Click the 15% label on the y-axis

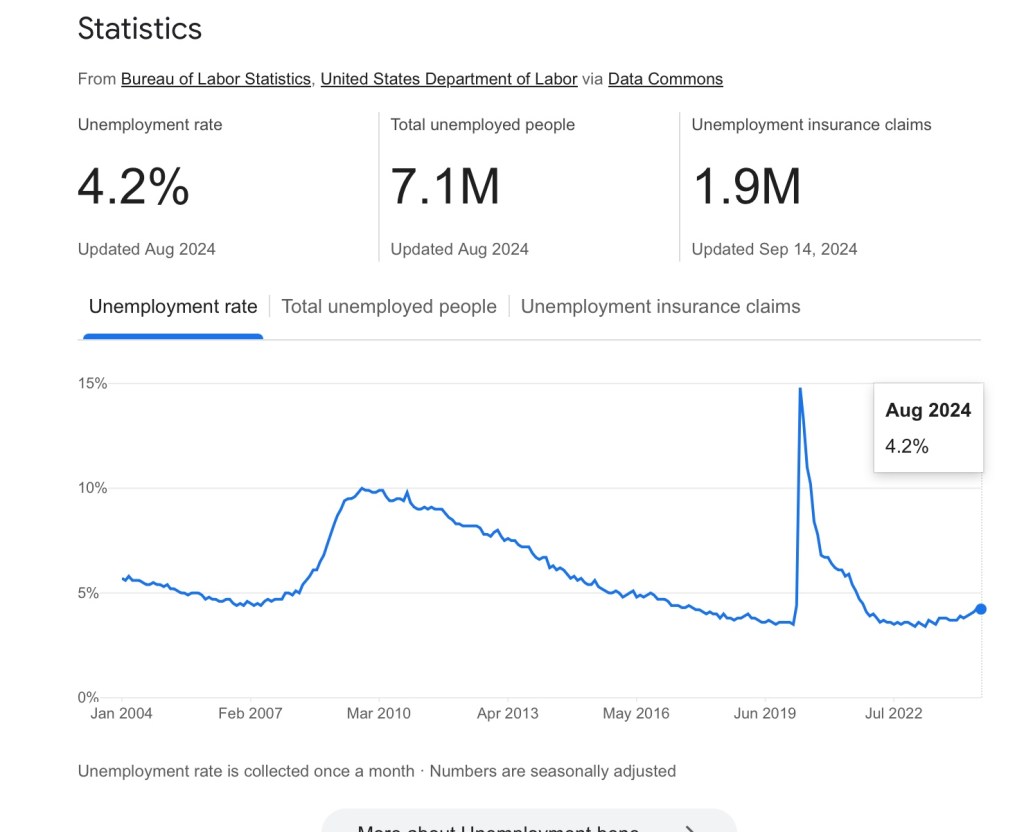pos(93,384)
